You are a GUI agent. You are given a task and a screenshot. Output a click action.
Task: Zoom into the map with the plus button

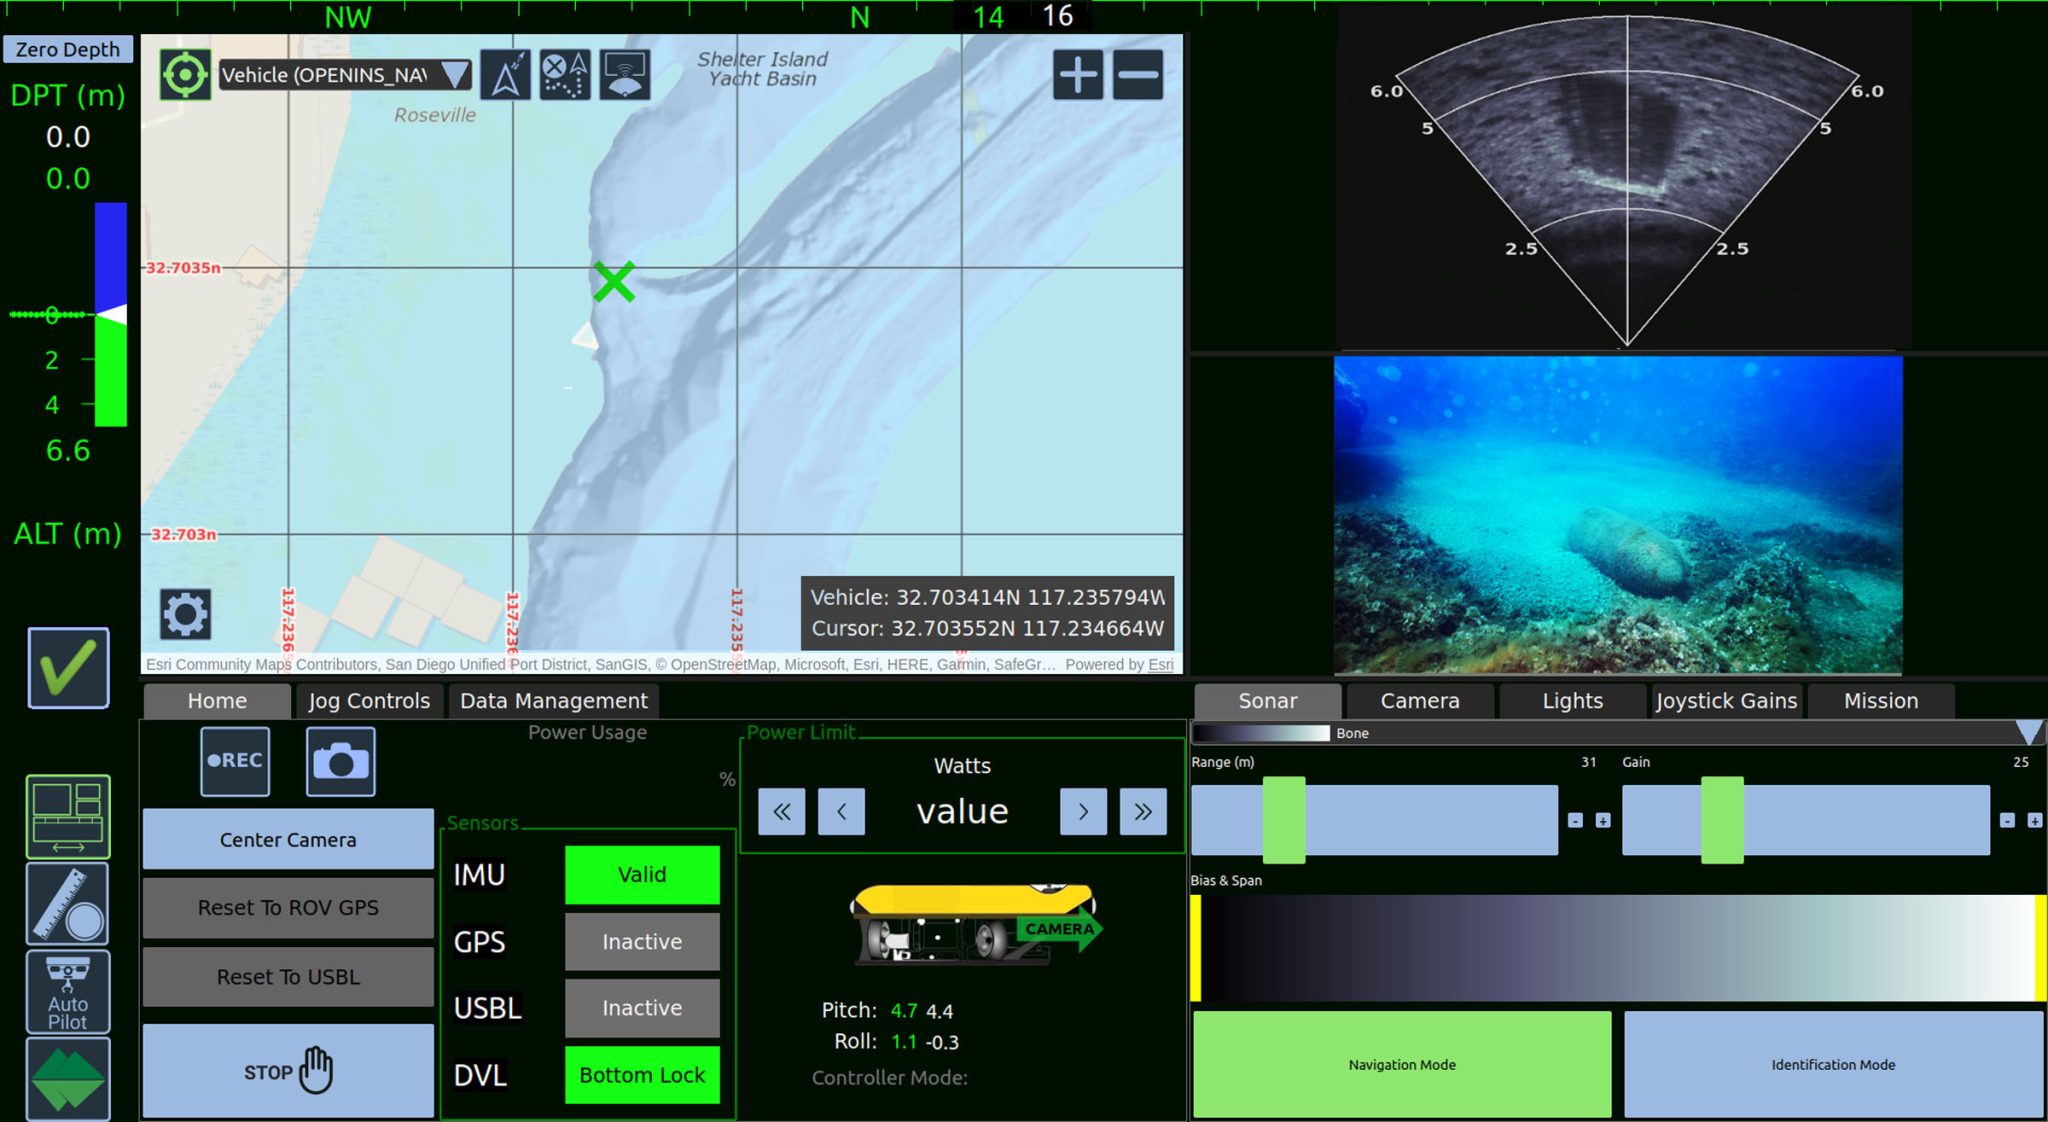(1077, 73)
